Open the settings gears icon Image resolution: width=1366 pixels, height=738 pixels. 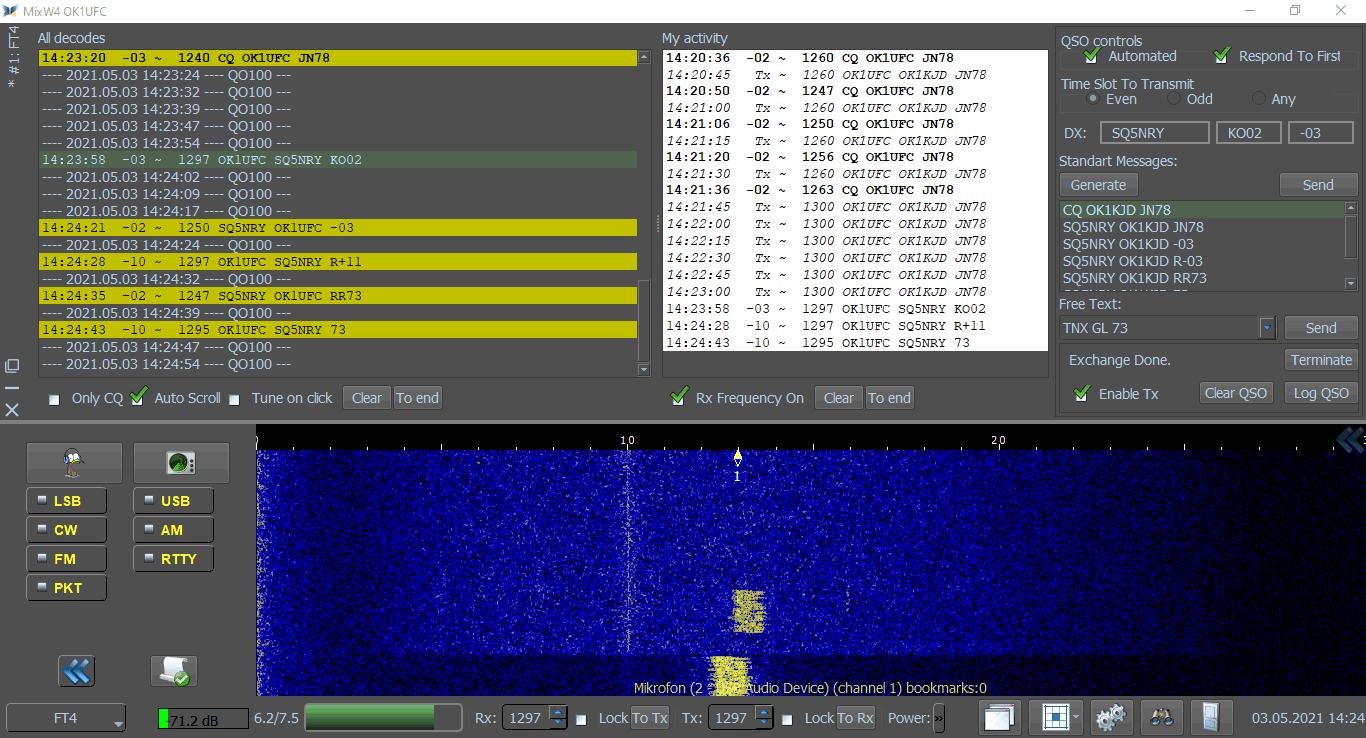(1111, 717)
